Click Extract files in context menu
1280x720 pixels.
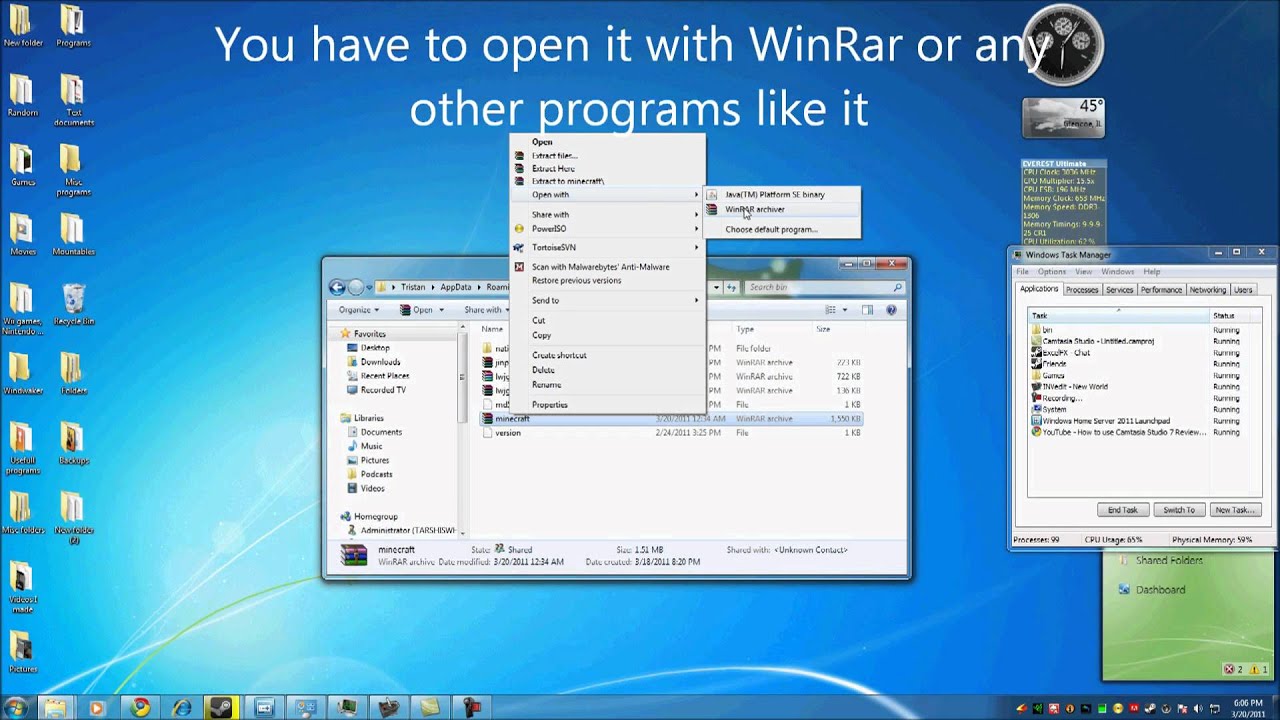pyautogui.click(x=554, y=156)
